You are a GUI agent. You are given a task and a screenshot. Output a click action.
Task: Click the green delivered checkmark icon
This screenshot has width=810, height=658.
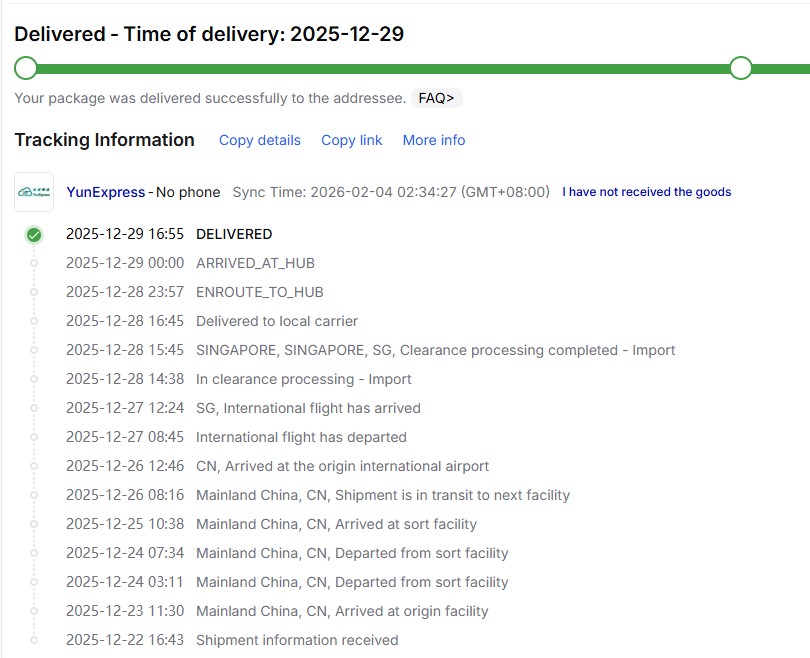[34, 235]
